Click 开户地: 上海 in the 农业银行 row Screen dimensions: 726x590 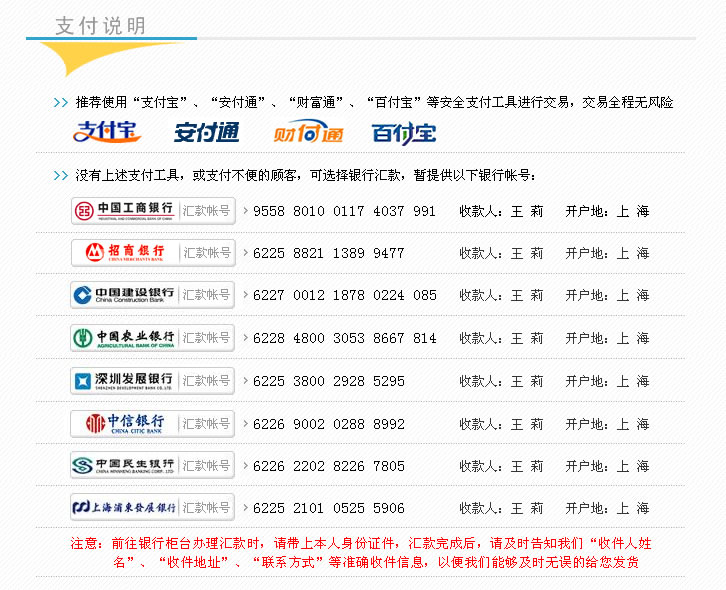pos(607,339)
